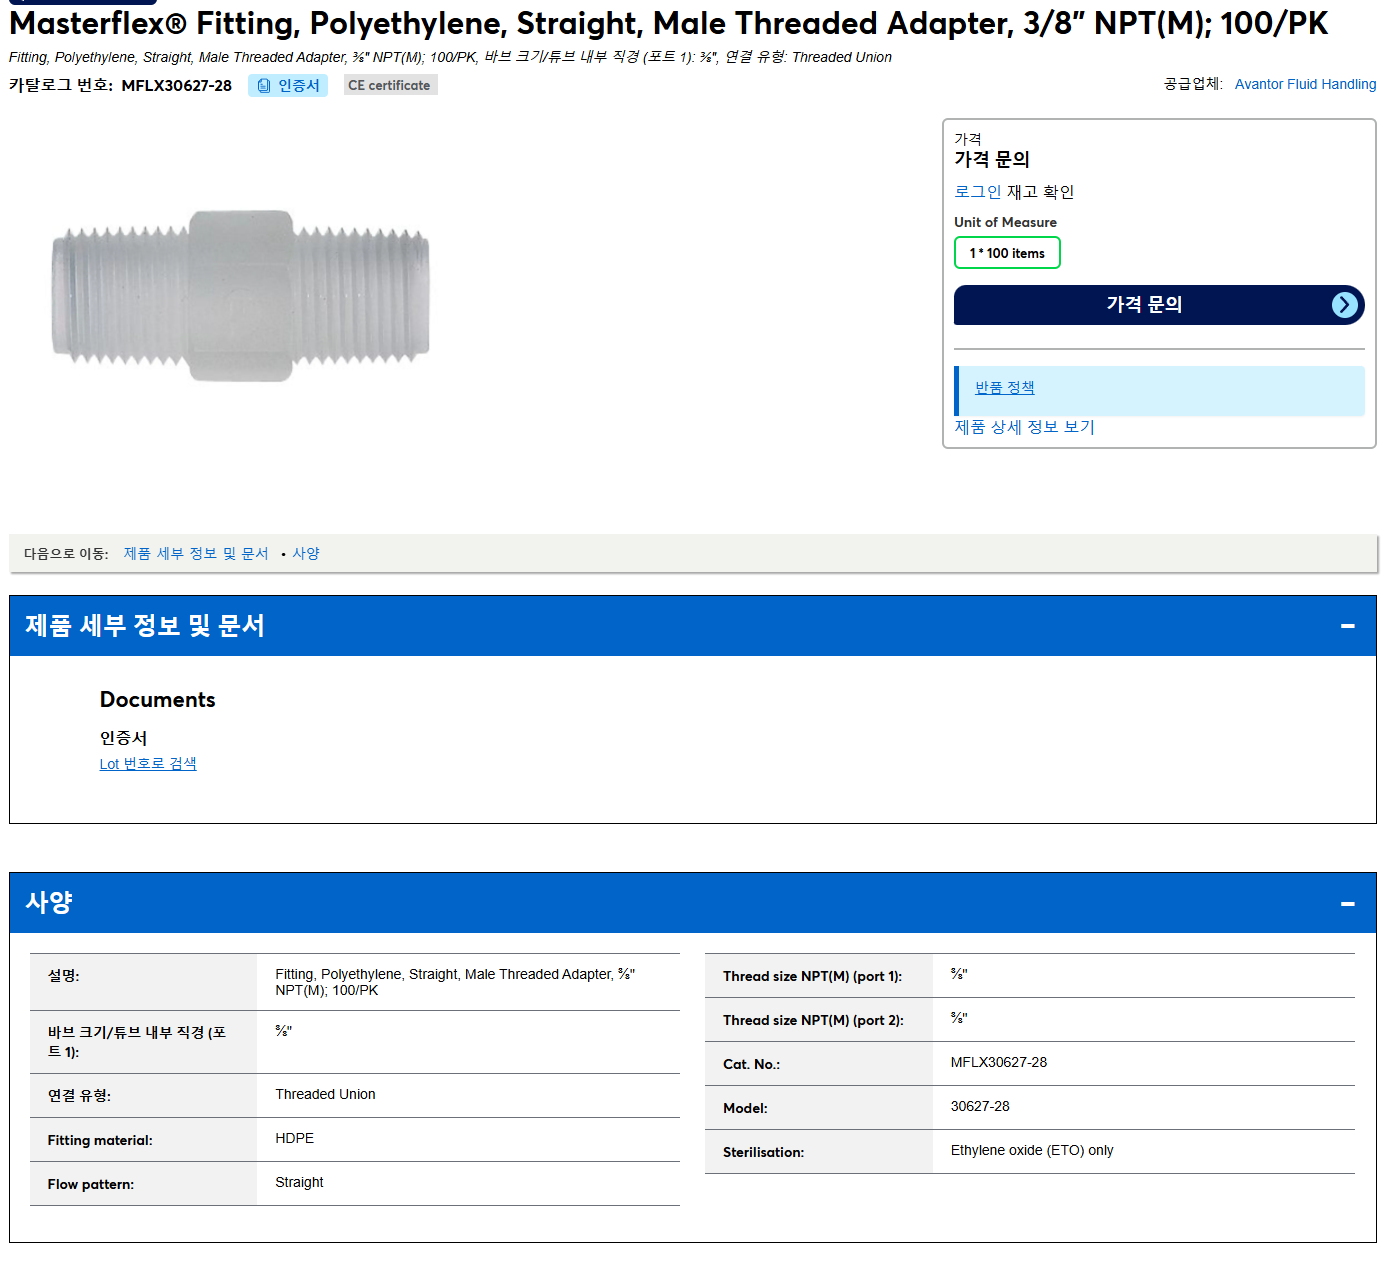Viewport: 1384px width, 1264px height.
Task: Collapse the 제품 세부 정보 및 문서 section
Action: point(1348,626)
